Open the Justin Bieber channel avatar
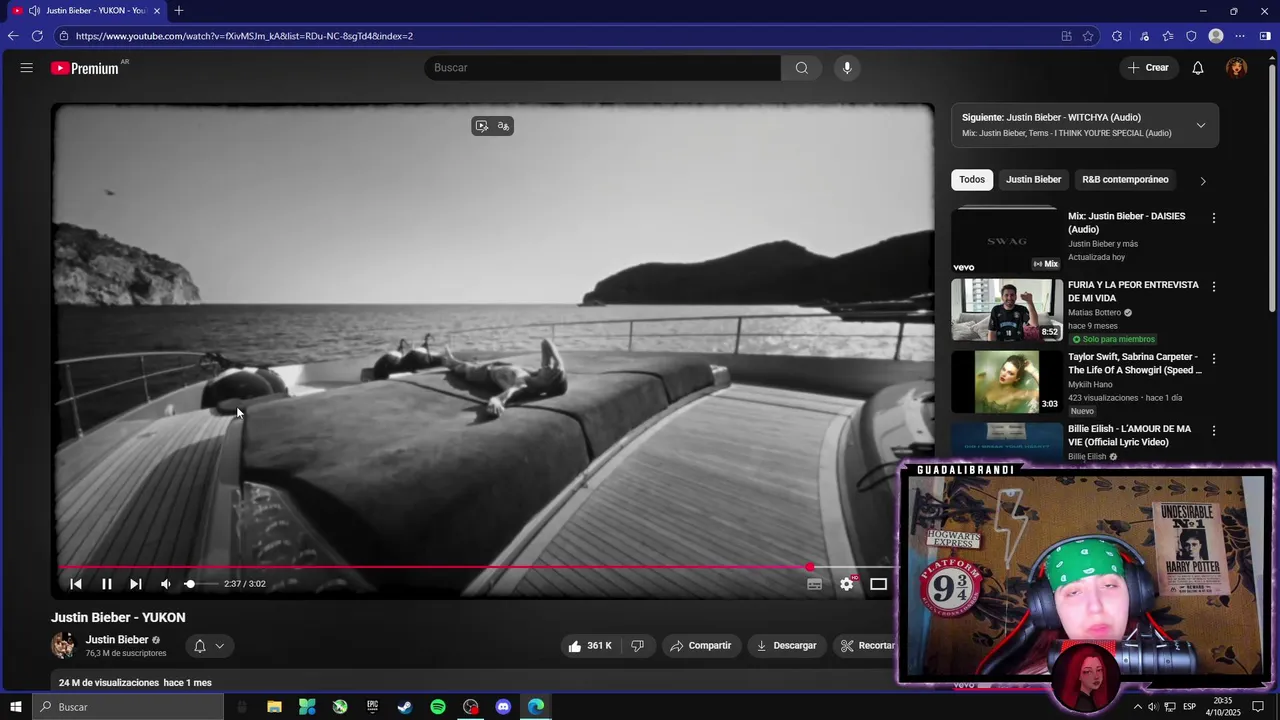Screen dimensions: 1280x720 coord(63,646)
